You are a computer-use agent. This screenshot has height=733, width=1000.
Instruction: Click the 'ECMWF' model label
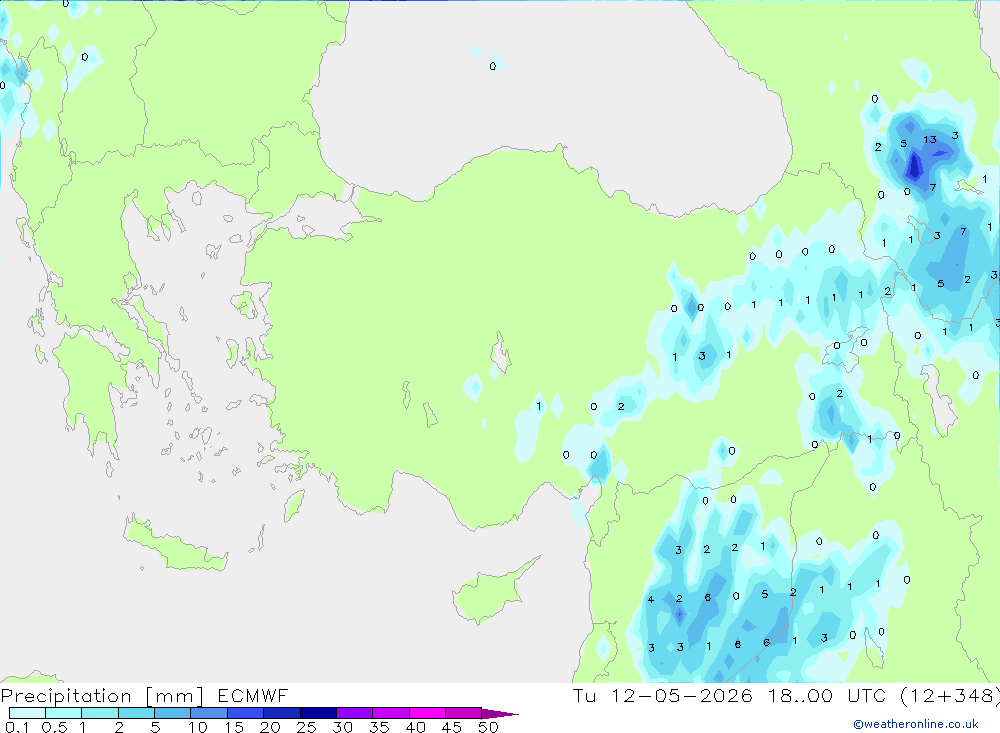coord(253,695)
